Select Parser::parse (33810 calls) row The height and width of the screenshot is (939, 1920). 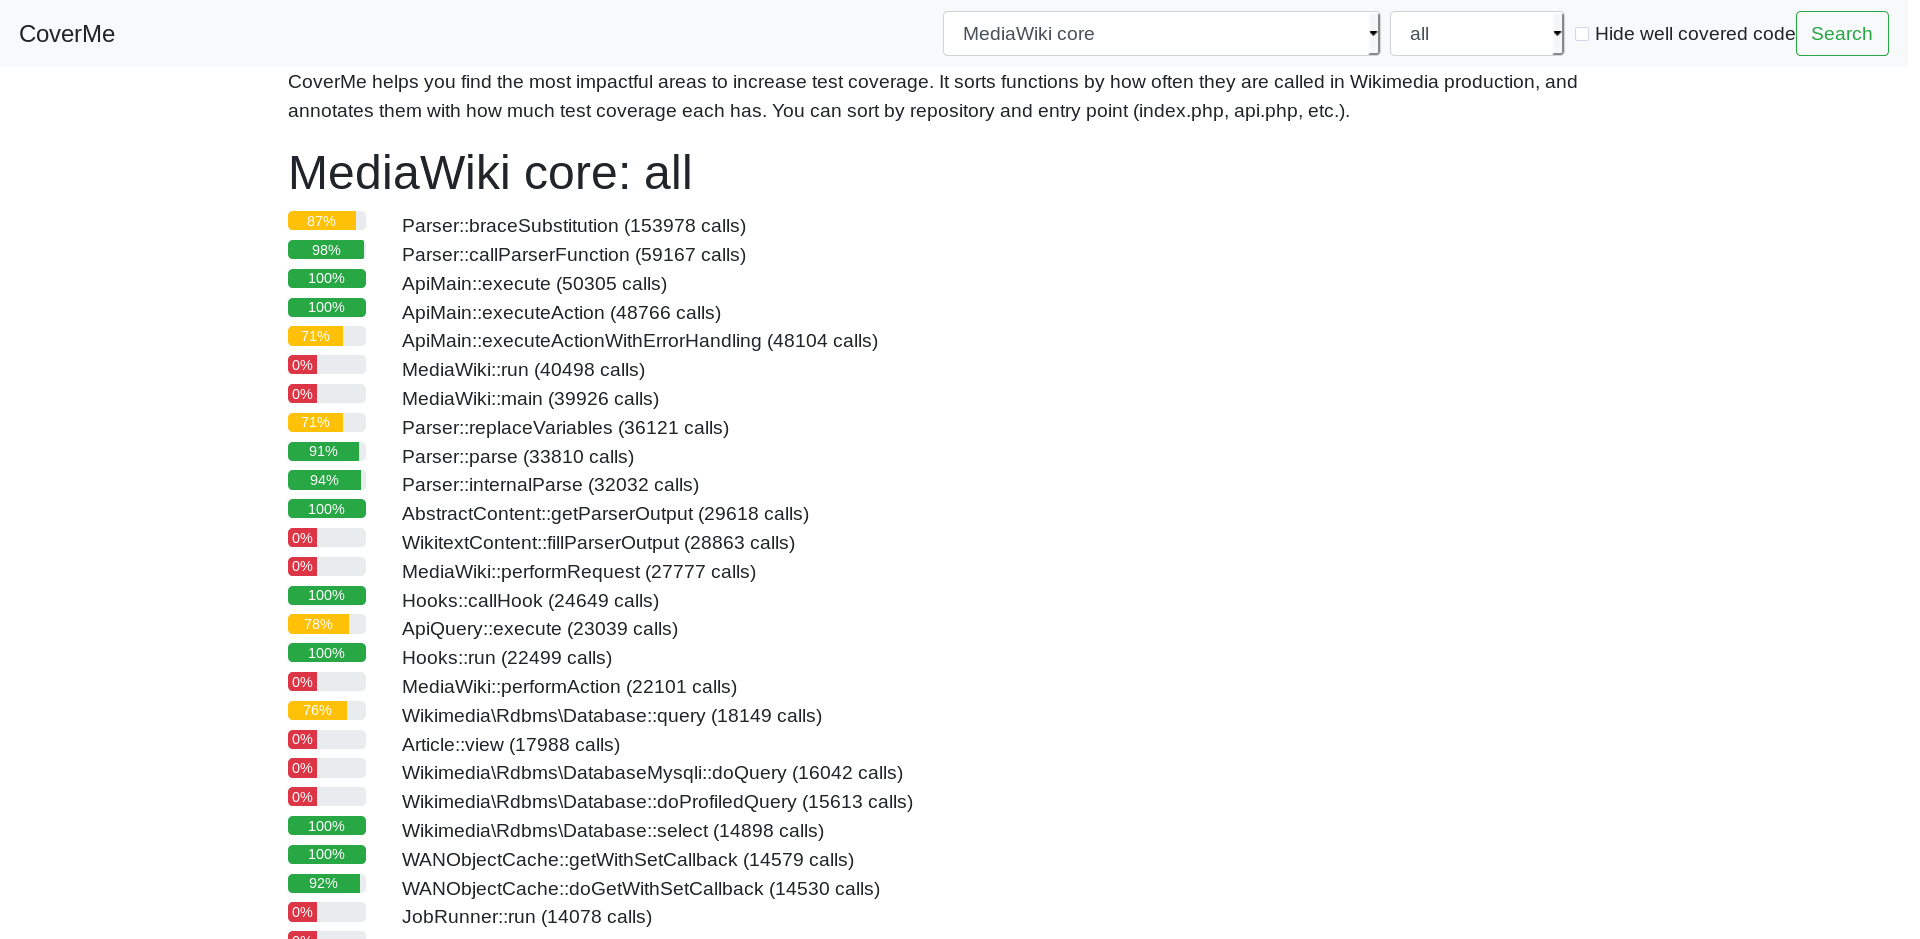click(x=518, y=457)
